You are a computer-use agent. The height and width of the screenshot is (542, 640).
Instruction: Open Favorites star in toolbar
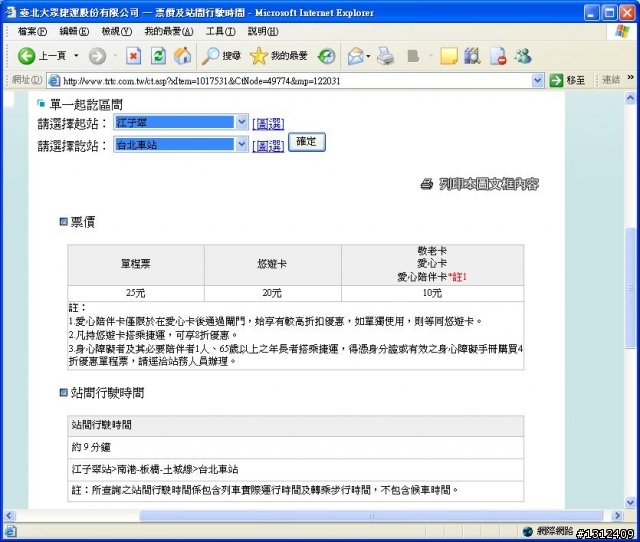point(279,56)
